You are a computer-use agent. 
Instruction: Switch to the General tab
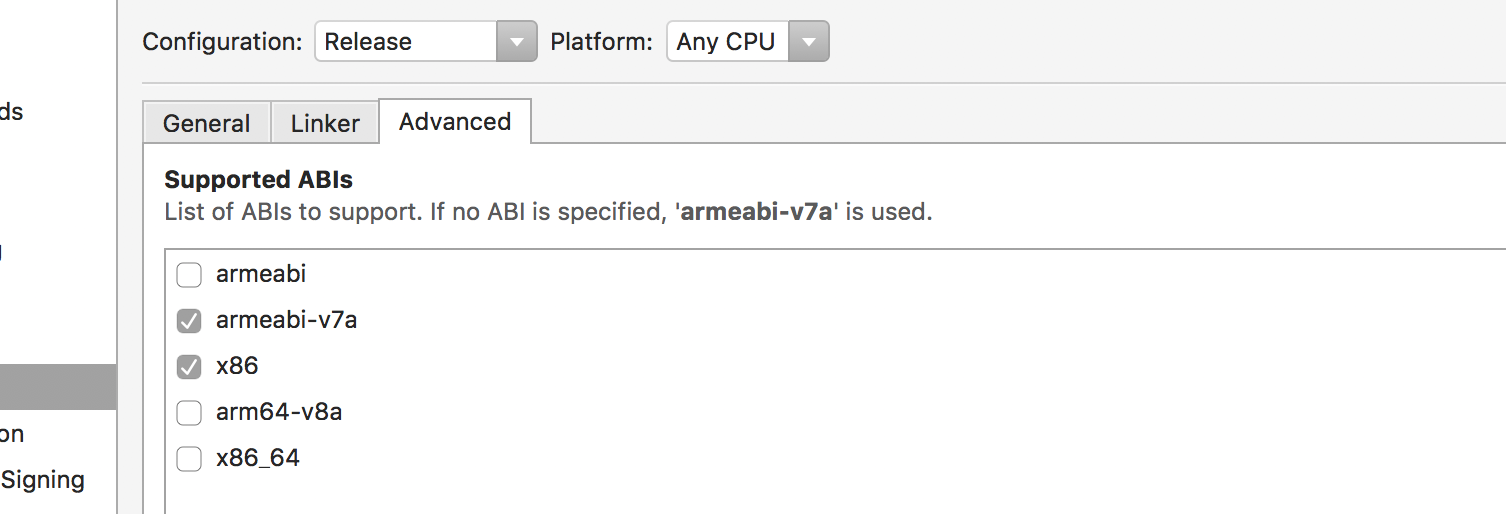[x=206, y=123]
